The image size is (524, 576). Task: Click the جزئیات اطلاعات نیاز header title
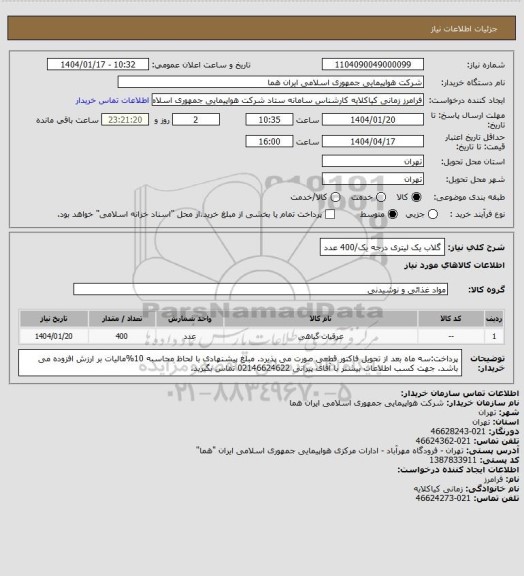pyautogui.click(x=464, y=29)
